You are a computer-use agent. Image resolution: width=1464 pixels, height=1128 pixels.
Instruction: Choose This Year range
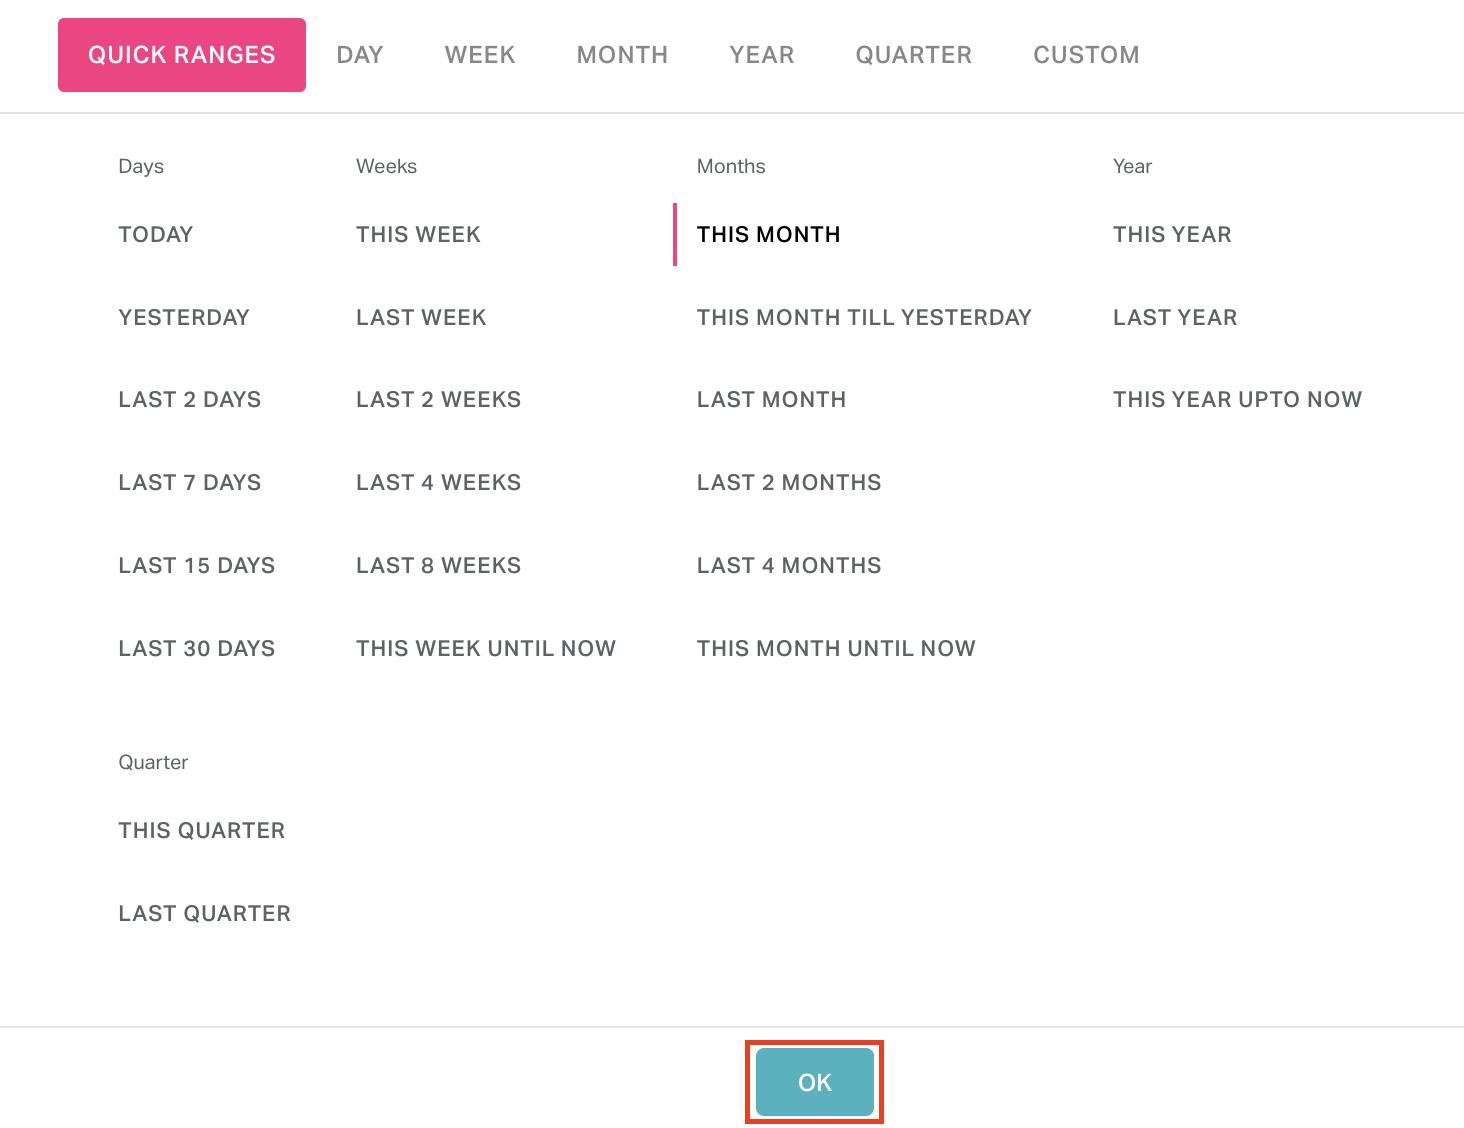click(1172, 234)
